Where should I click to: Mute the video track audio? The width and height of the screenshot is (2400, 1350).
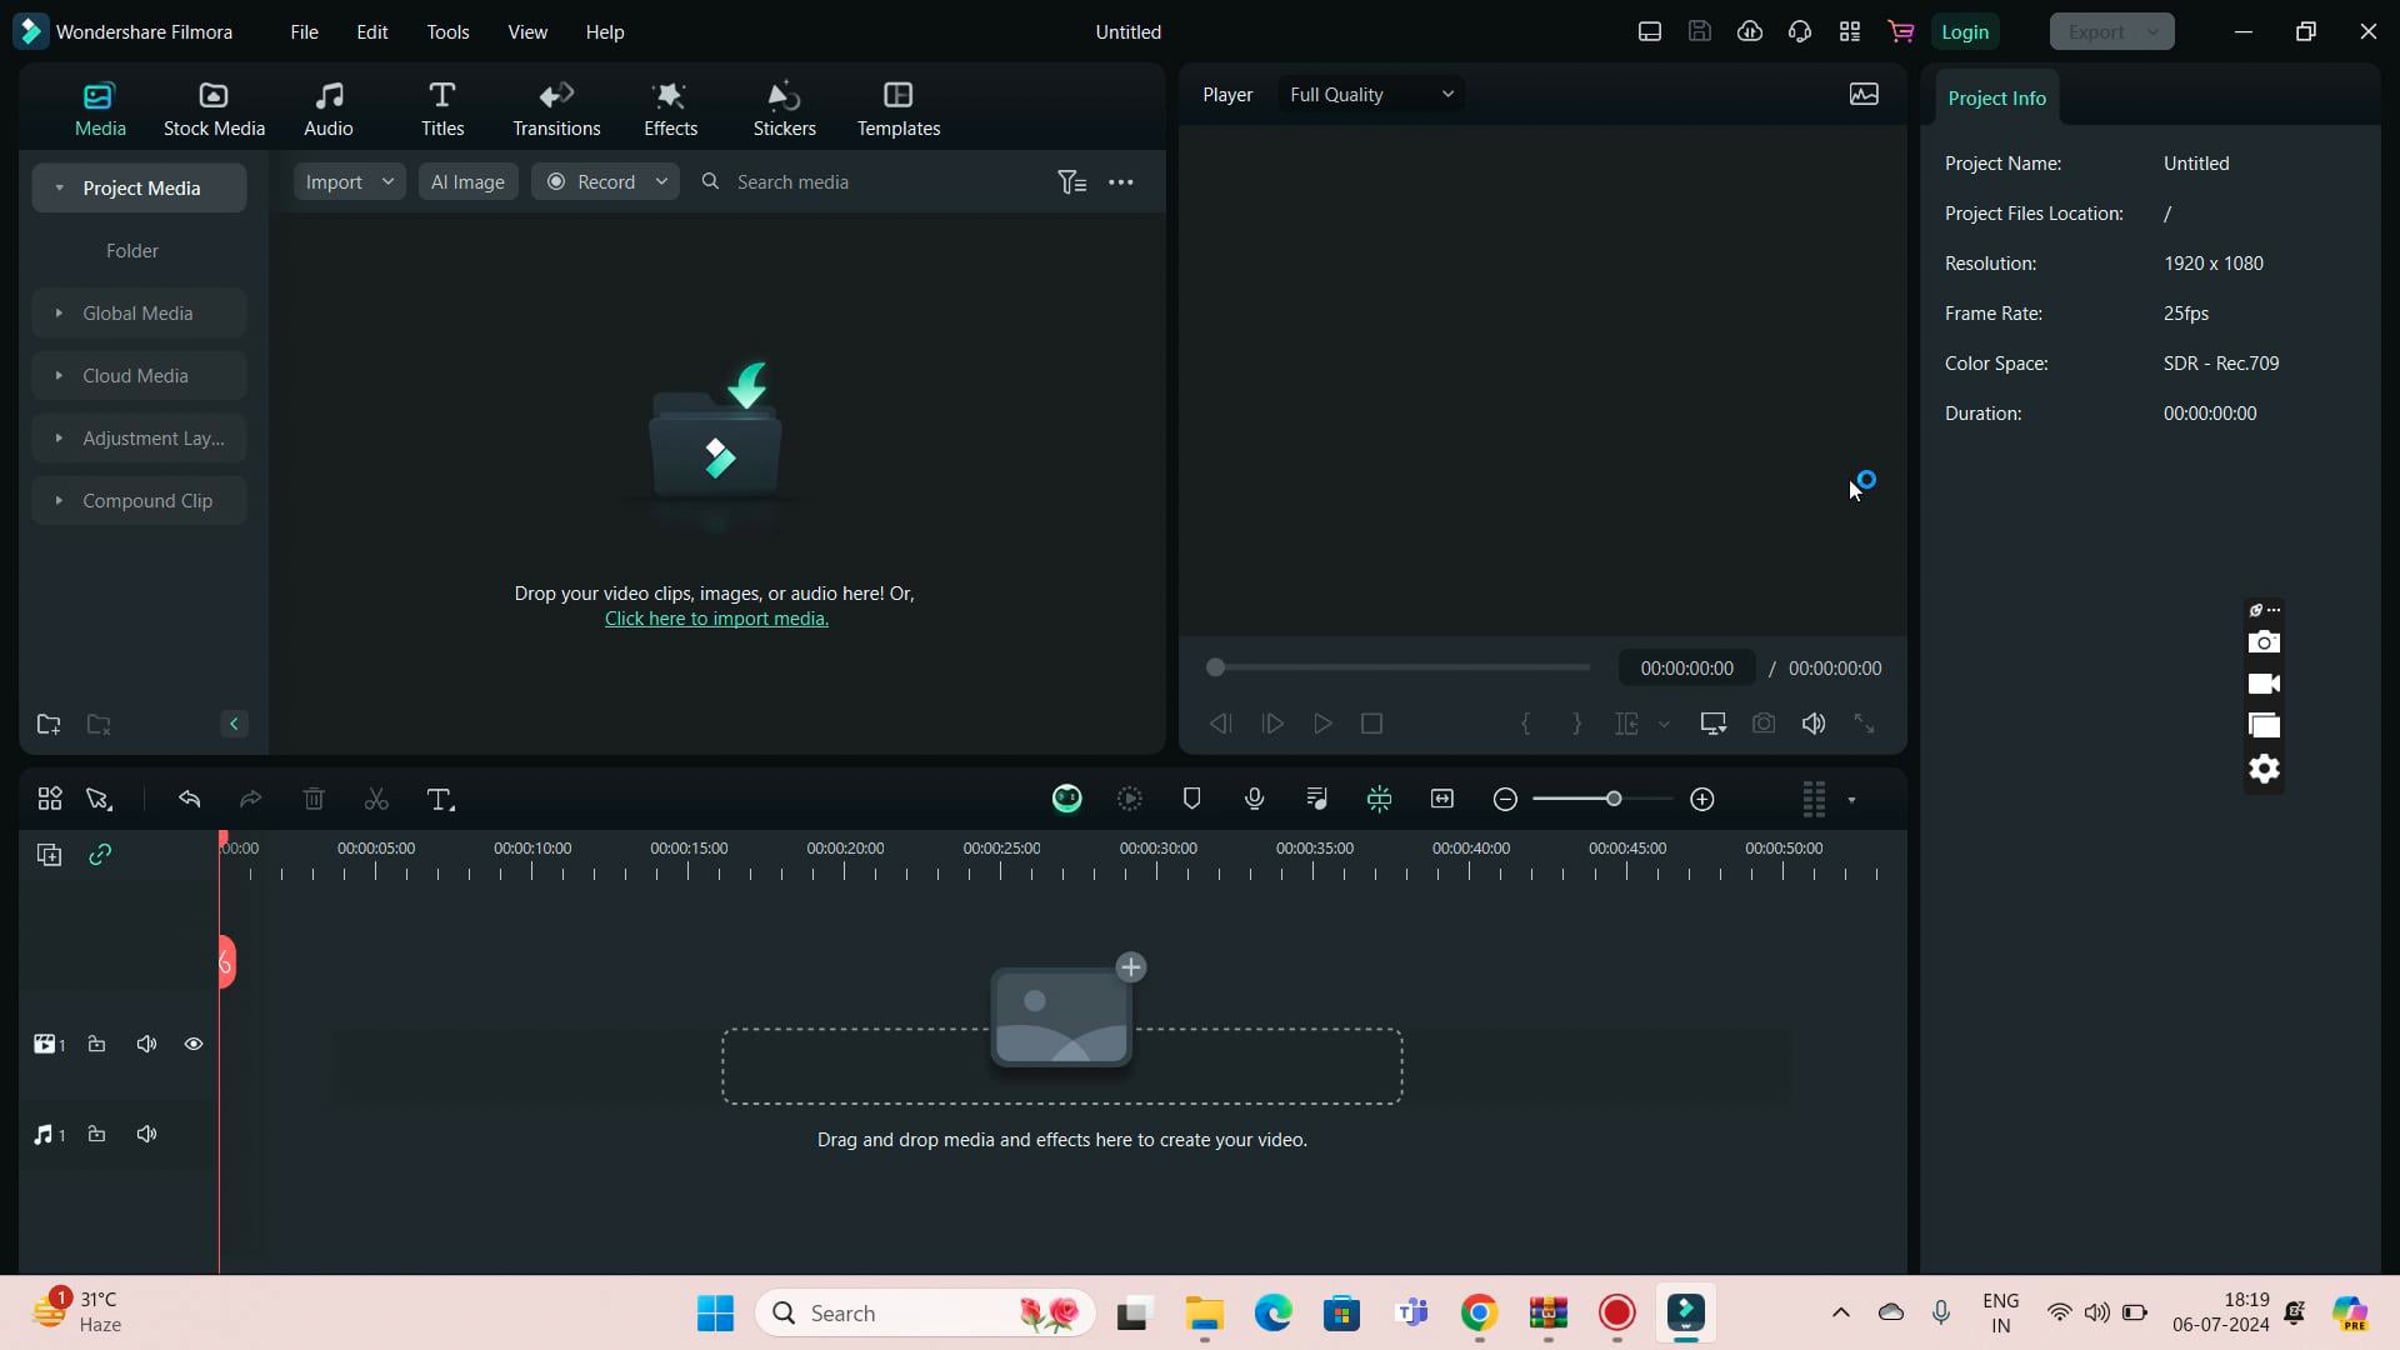147,1043
